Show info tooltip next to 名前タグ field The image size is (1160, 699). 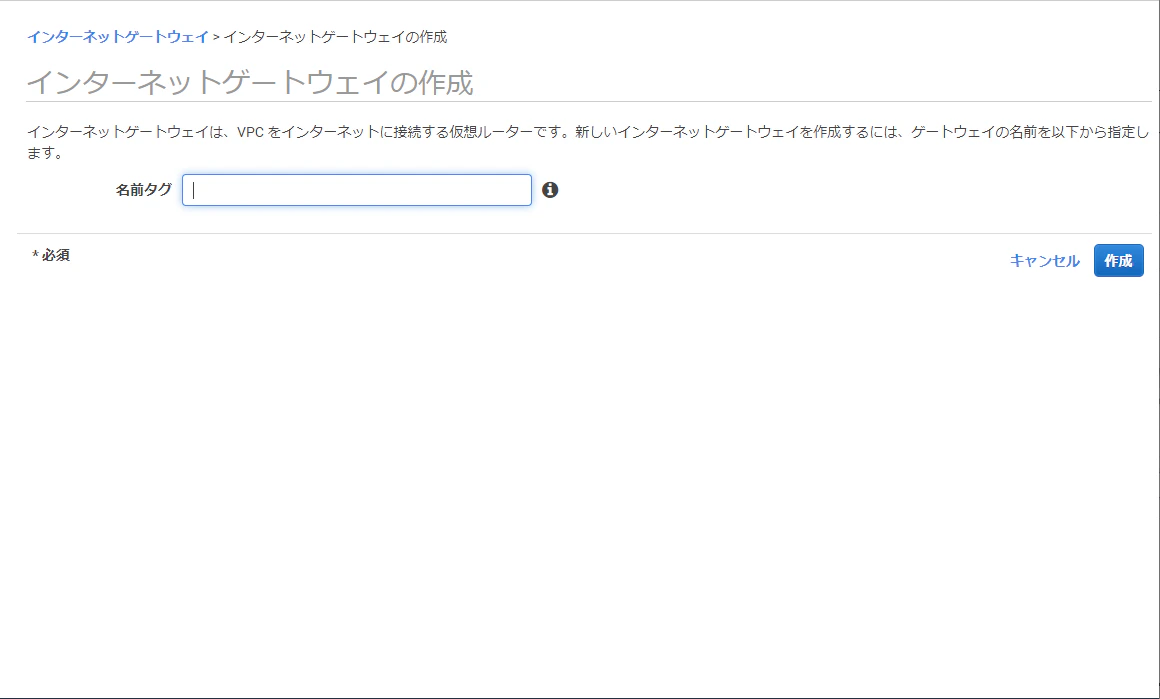(550, 190)
